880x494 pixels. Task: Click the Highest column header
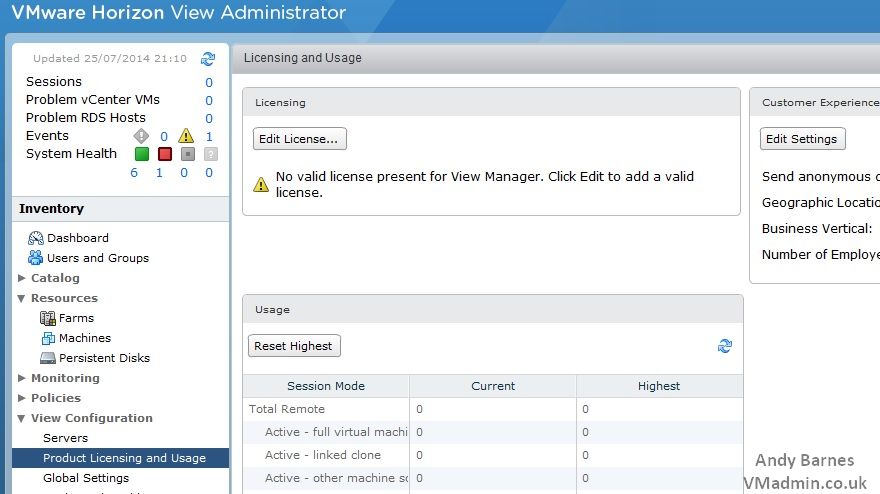click(x=659, y=386)
